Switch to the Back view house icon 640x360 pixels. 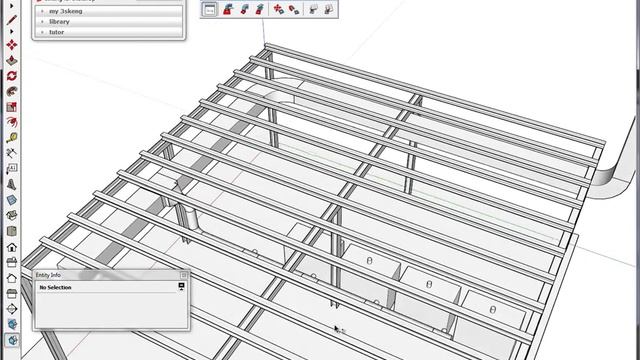(x=11, y=278)
